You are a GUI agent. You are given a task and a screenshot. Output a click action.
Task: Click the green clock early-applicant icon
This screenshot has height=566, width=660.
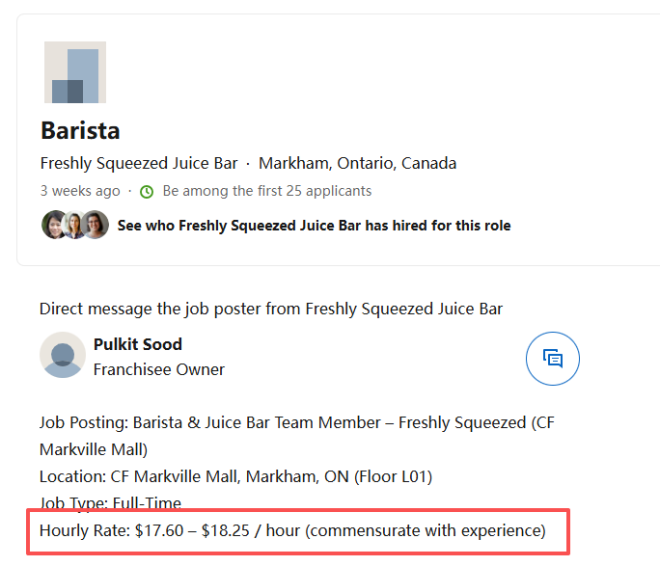[x=146, y=192]
